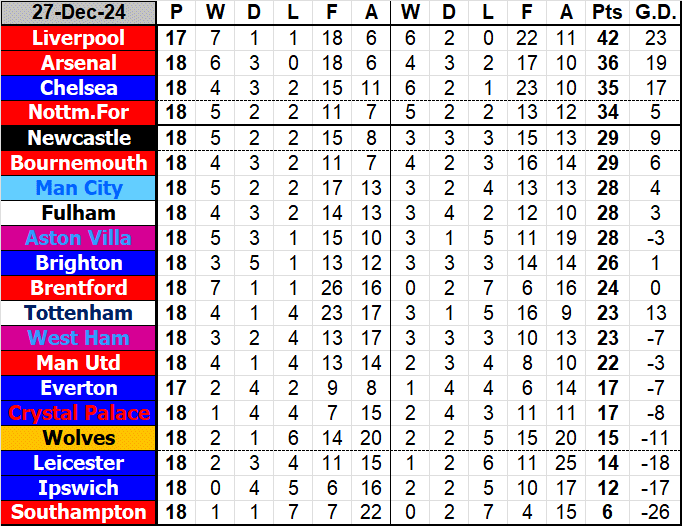Viewport: 682px width, 526px height.
Task: Click the Brighton team name cell
Action: tap(79, 263)
